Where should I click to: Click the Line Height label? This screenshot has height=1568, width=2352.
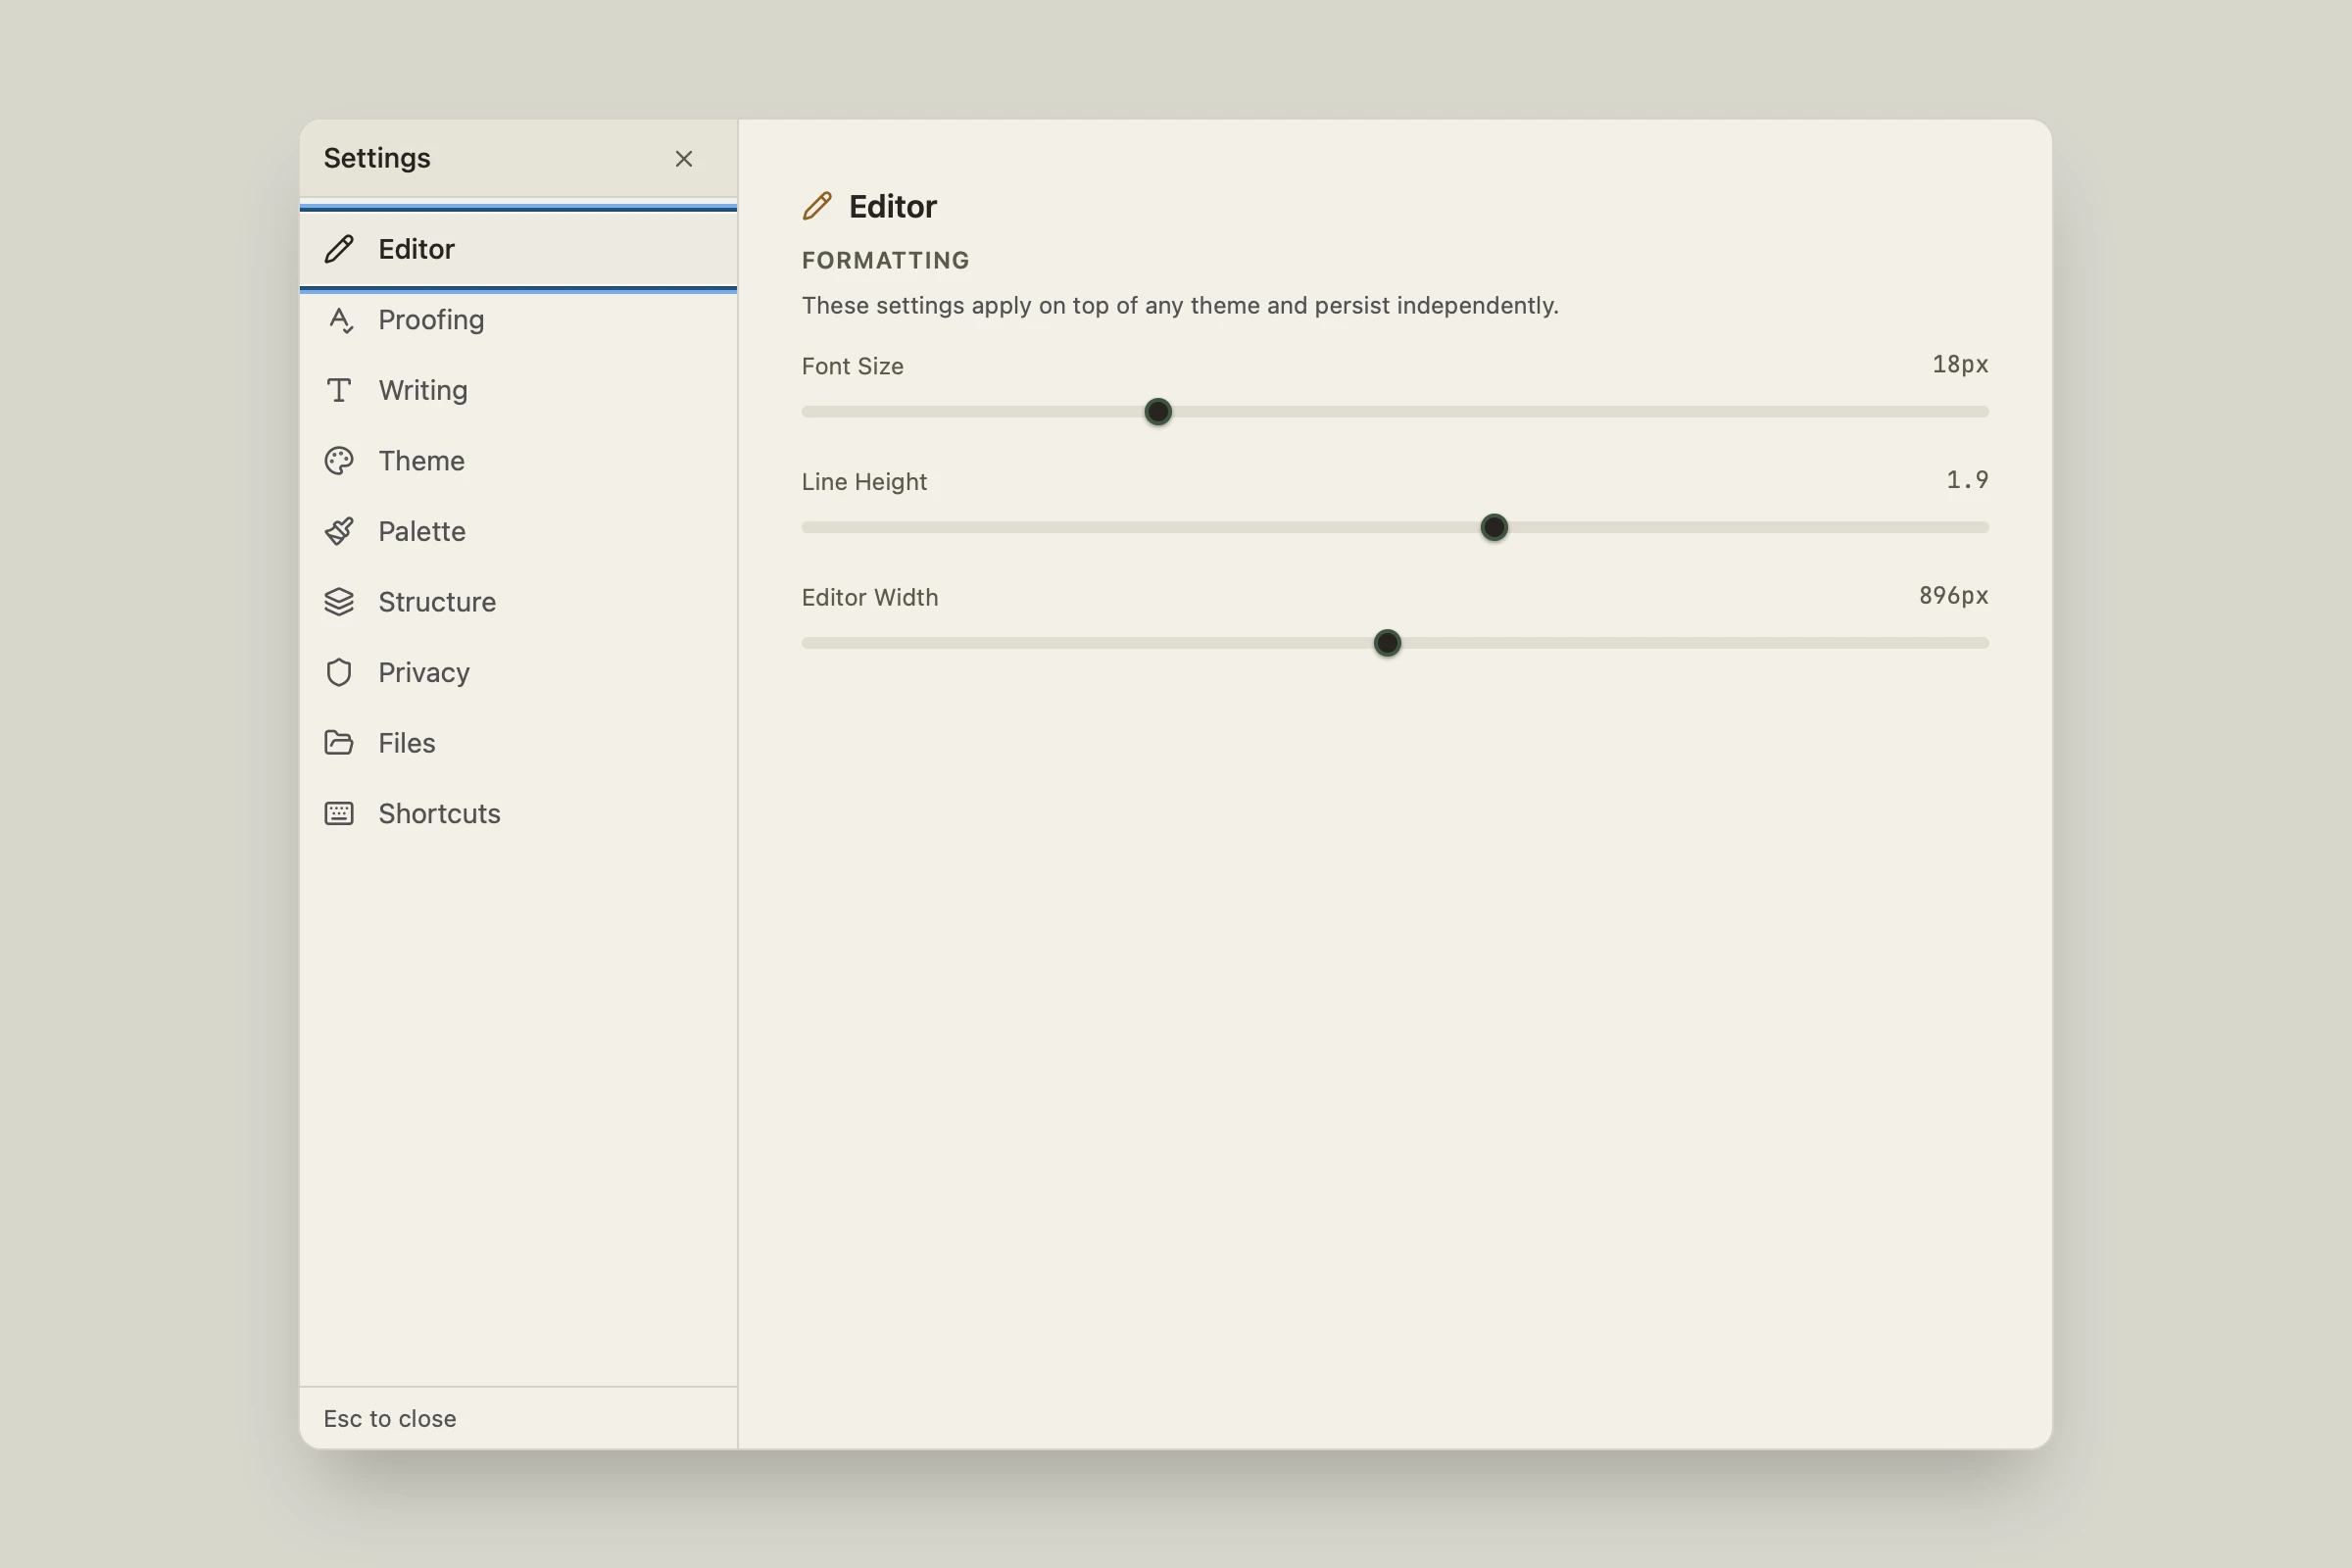pyautogui.click(x=864, y=482)
